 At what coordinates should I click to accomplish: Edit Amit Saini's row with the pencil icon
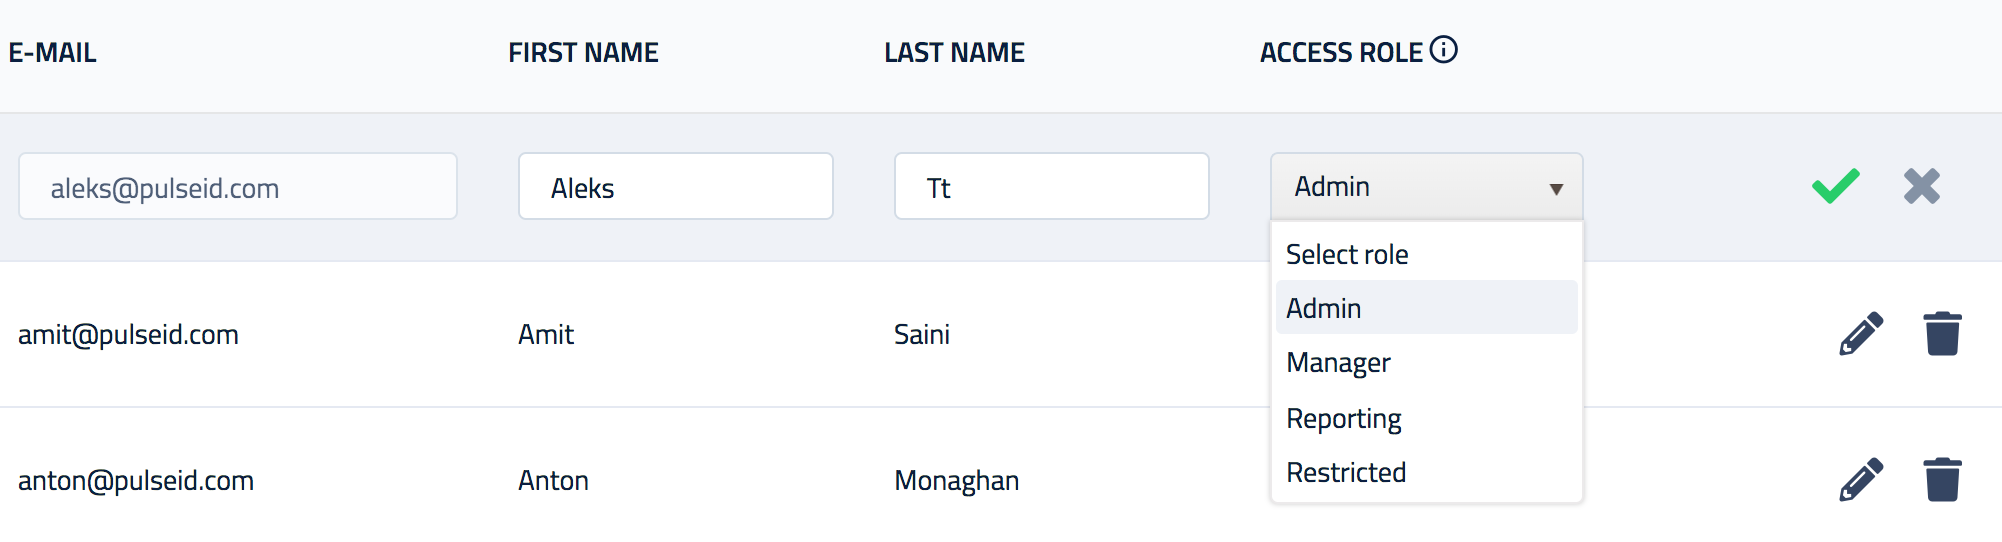[x=1861, y=334]
